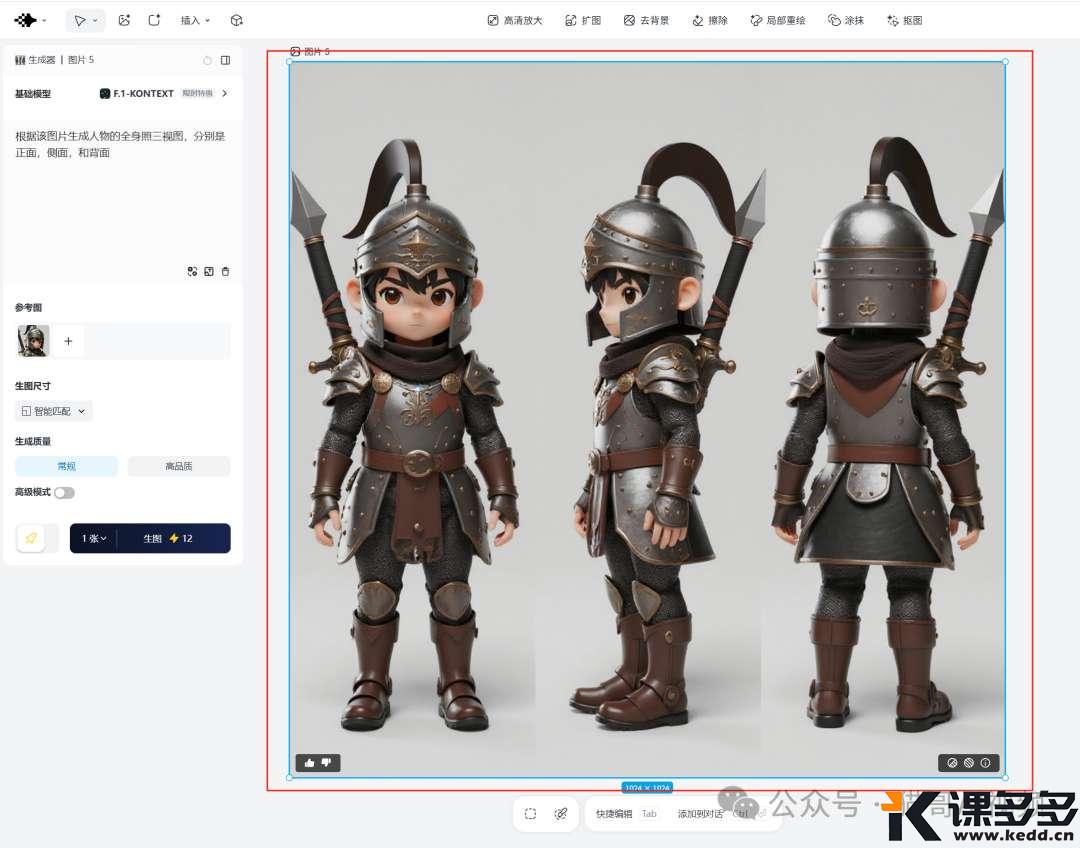This screenshot has width=1080, height=848.
Task: Click the magic brush icon in bottom bar
Action: click(561, 814)
